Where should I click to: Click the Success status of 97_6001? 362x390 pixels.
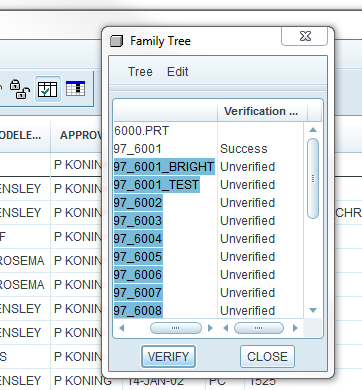[244, 149]
